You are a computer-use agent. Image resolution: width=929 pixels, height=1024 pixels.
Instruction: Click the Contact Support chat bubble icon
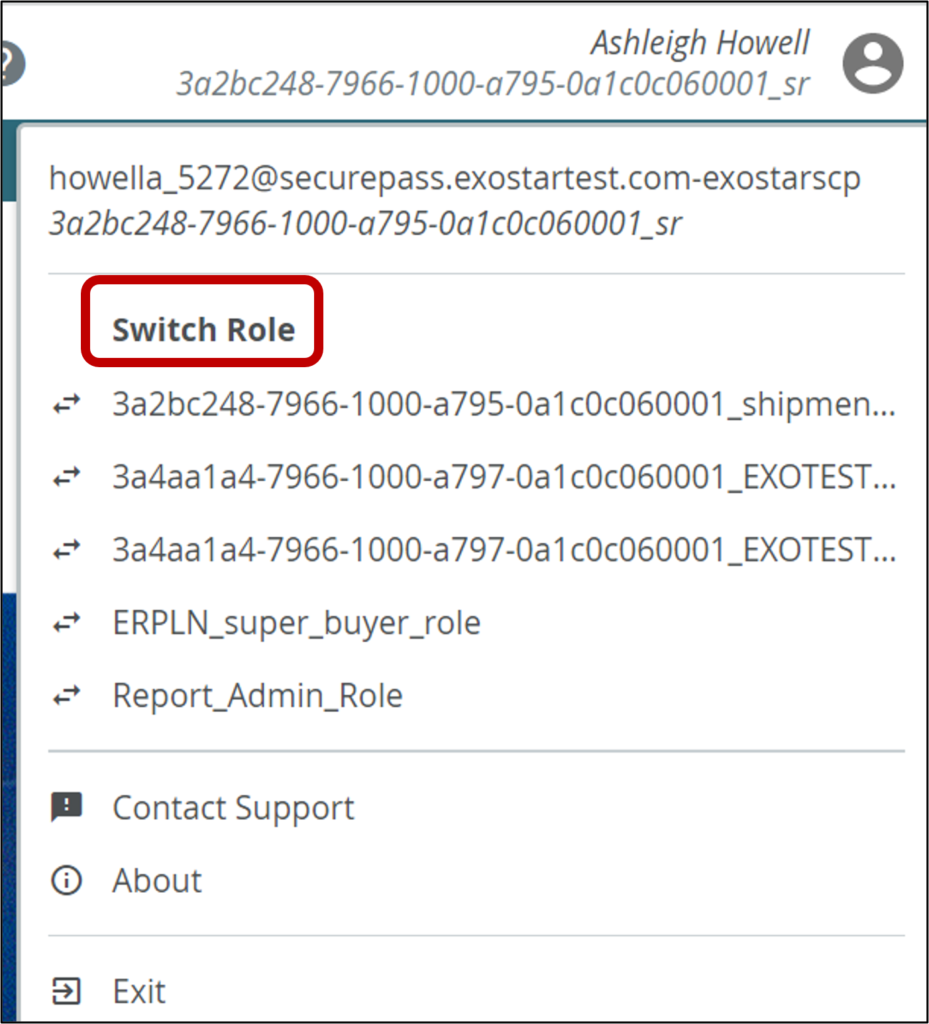click(x=67, y=807)
